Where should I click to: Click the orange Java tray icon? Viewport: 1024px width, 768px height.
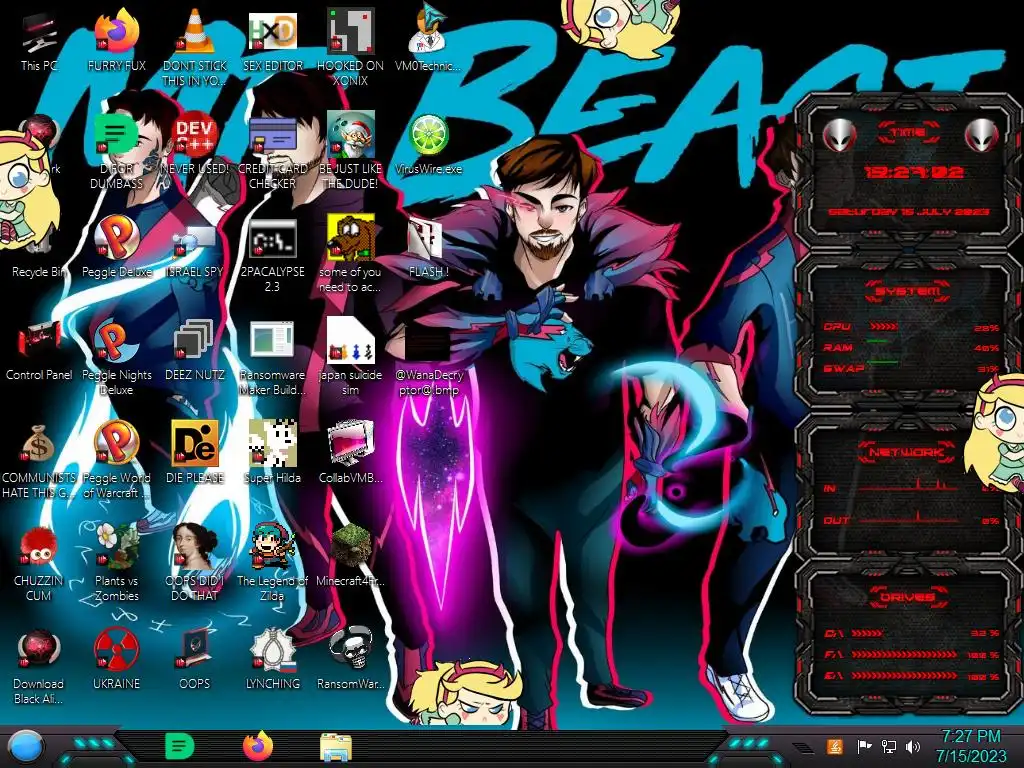[835, 746]
